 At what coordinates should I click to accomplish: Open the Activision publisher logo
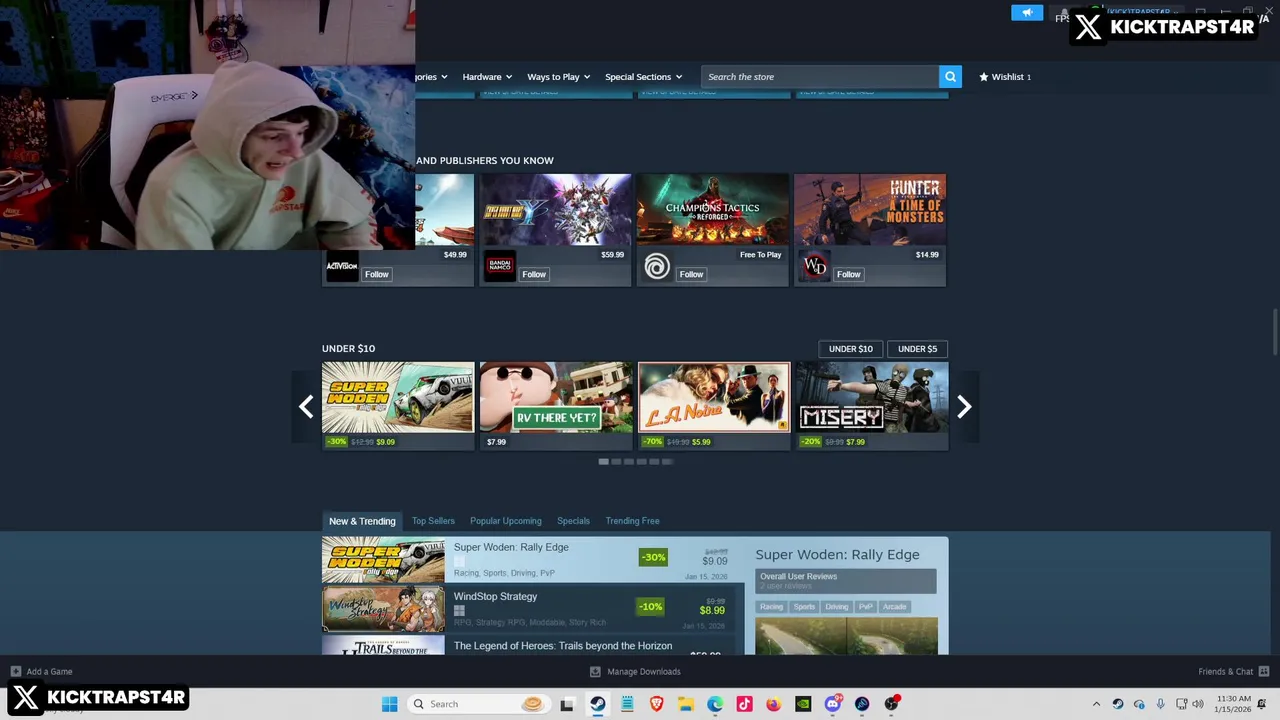point(342,266)
